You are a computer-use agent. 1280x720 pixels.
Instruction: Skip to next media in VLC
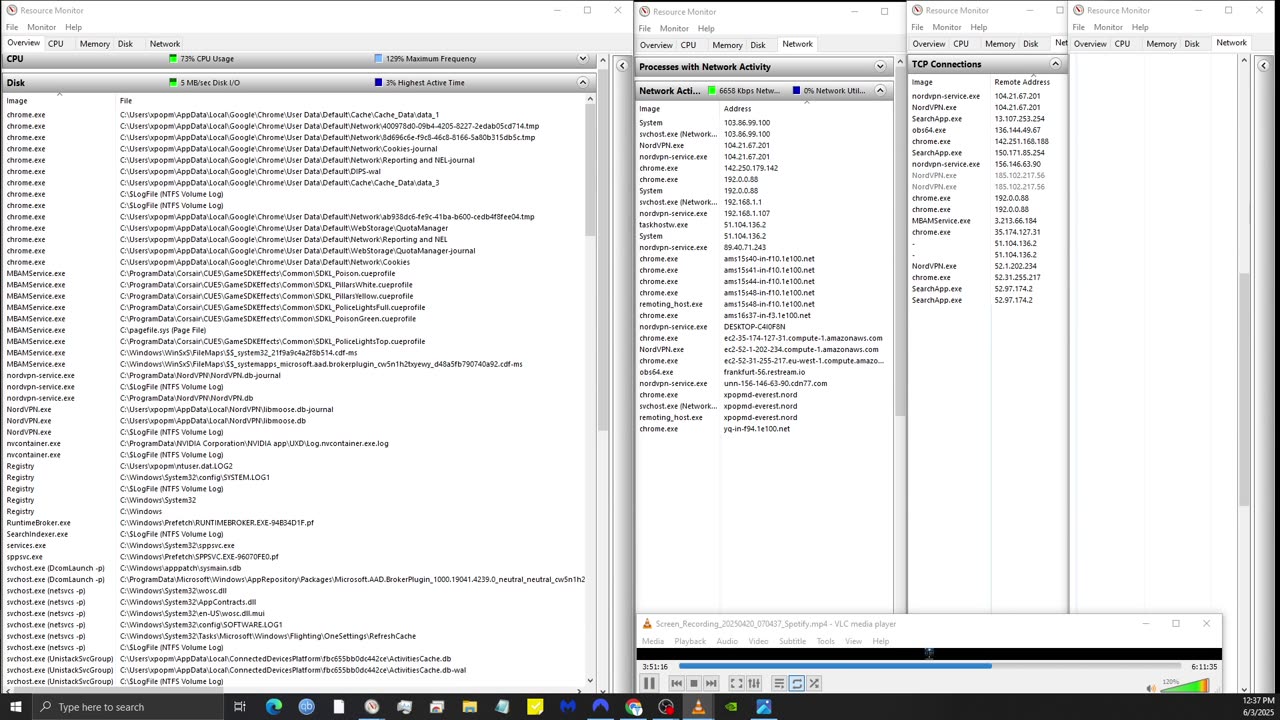(711, 683)
